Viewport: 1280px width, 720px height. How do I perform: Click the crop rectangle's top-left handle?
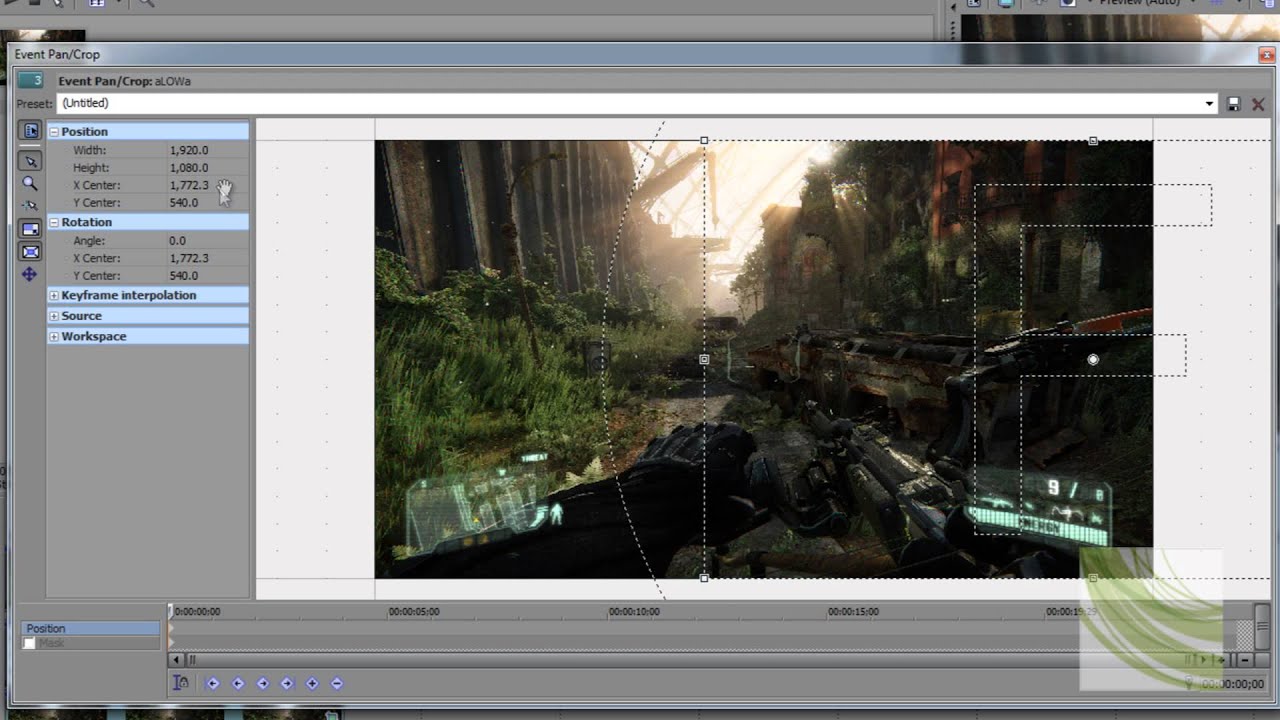[704, 141]
